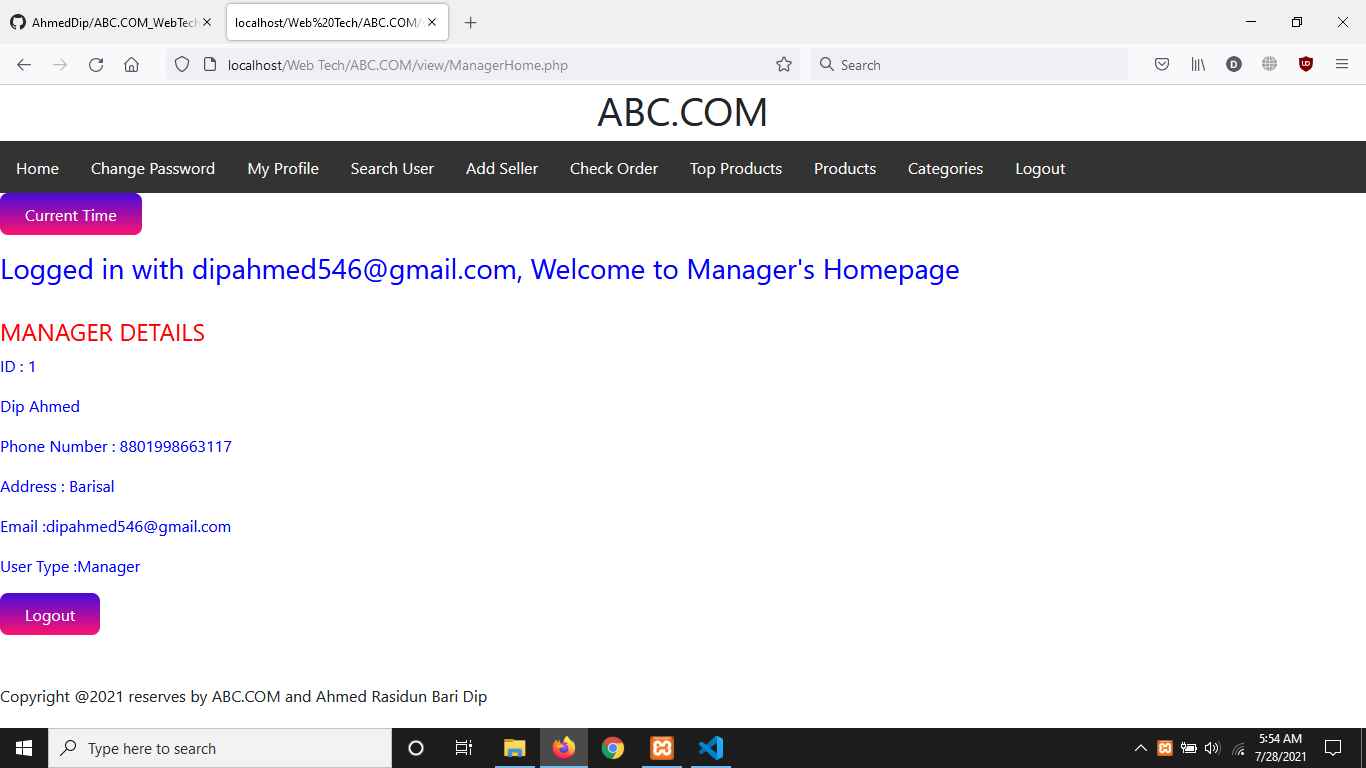The image size is (1366, 768).
Task: Select the Change Password menu item
Action: point(152,168)
